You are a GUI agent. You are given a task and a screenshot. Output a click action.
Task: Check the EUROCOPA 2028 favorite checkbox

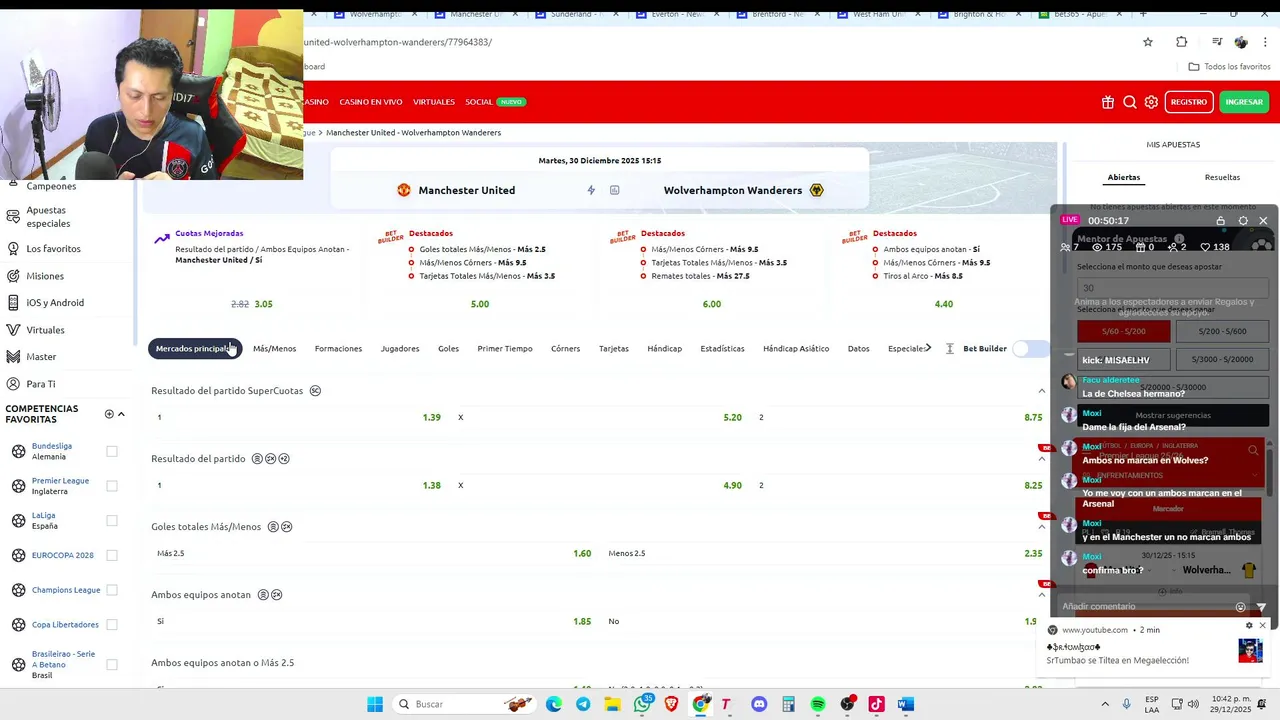click(x=112, y=555)
